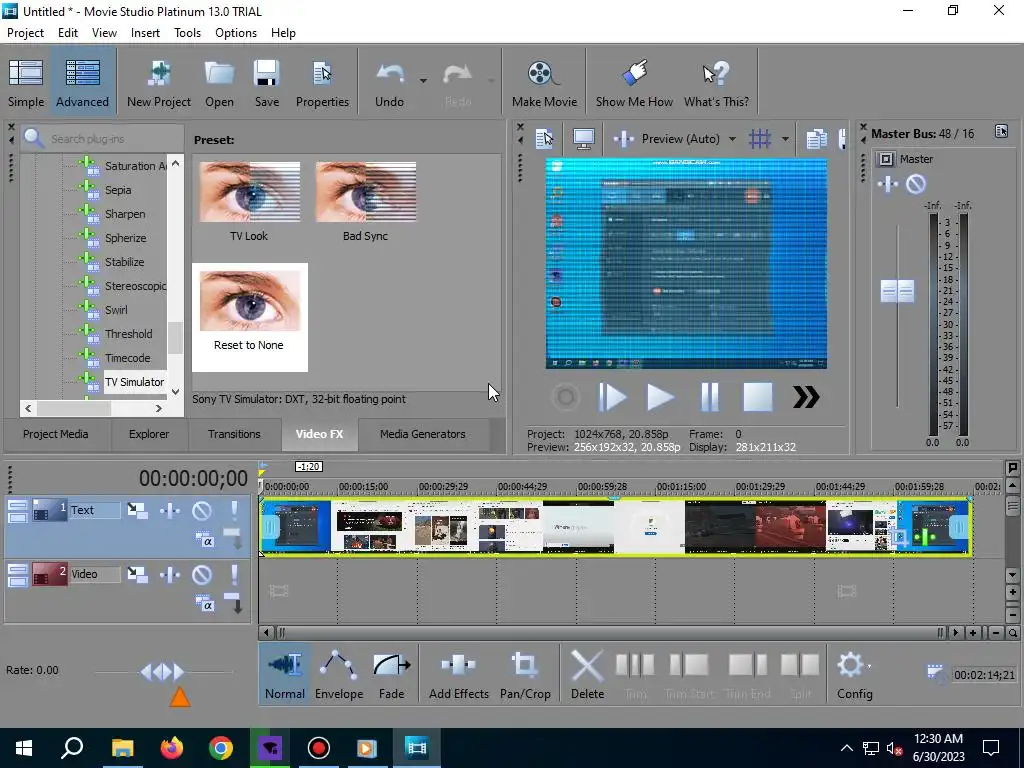
Task: Click the Record button in preview
Action: 566,397
